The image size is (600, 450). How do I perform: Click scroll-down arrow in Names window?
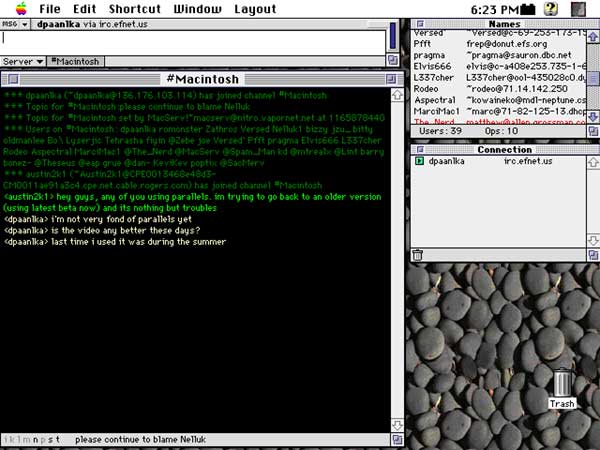click(x=593, y=117)
